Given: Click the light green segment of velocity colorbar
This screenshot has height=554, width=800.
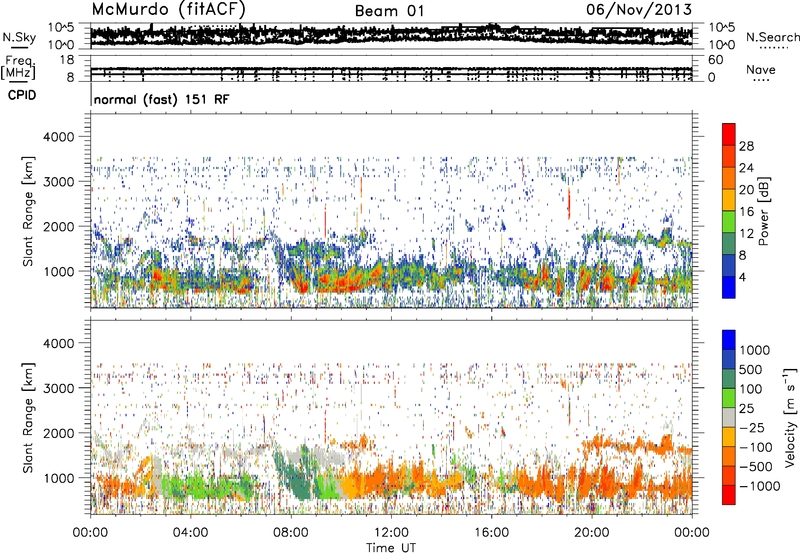Looking at the screenshot, I should coord(729,398).
